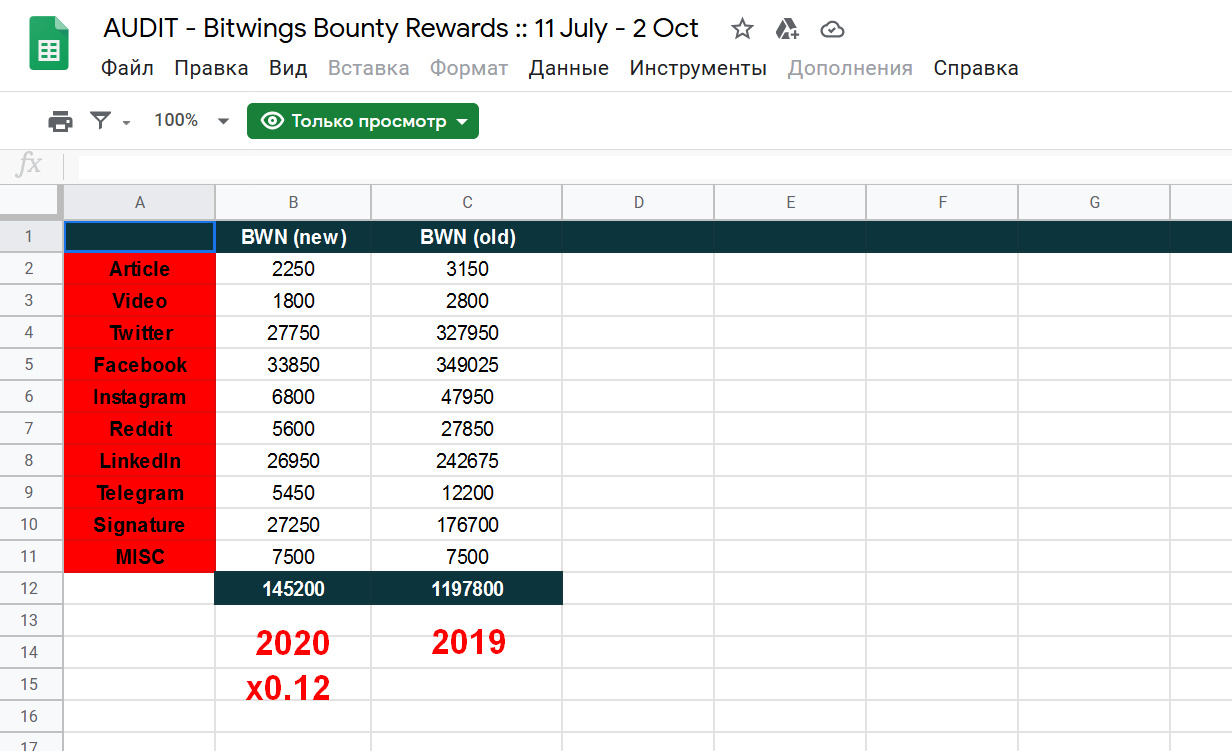Open the Файл menu
1232x751 pixels.
(x=128, y=68)
